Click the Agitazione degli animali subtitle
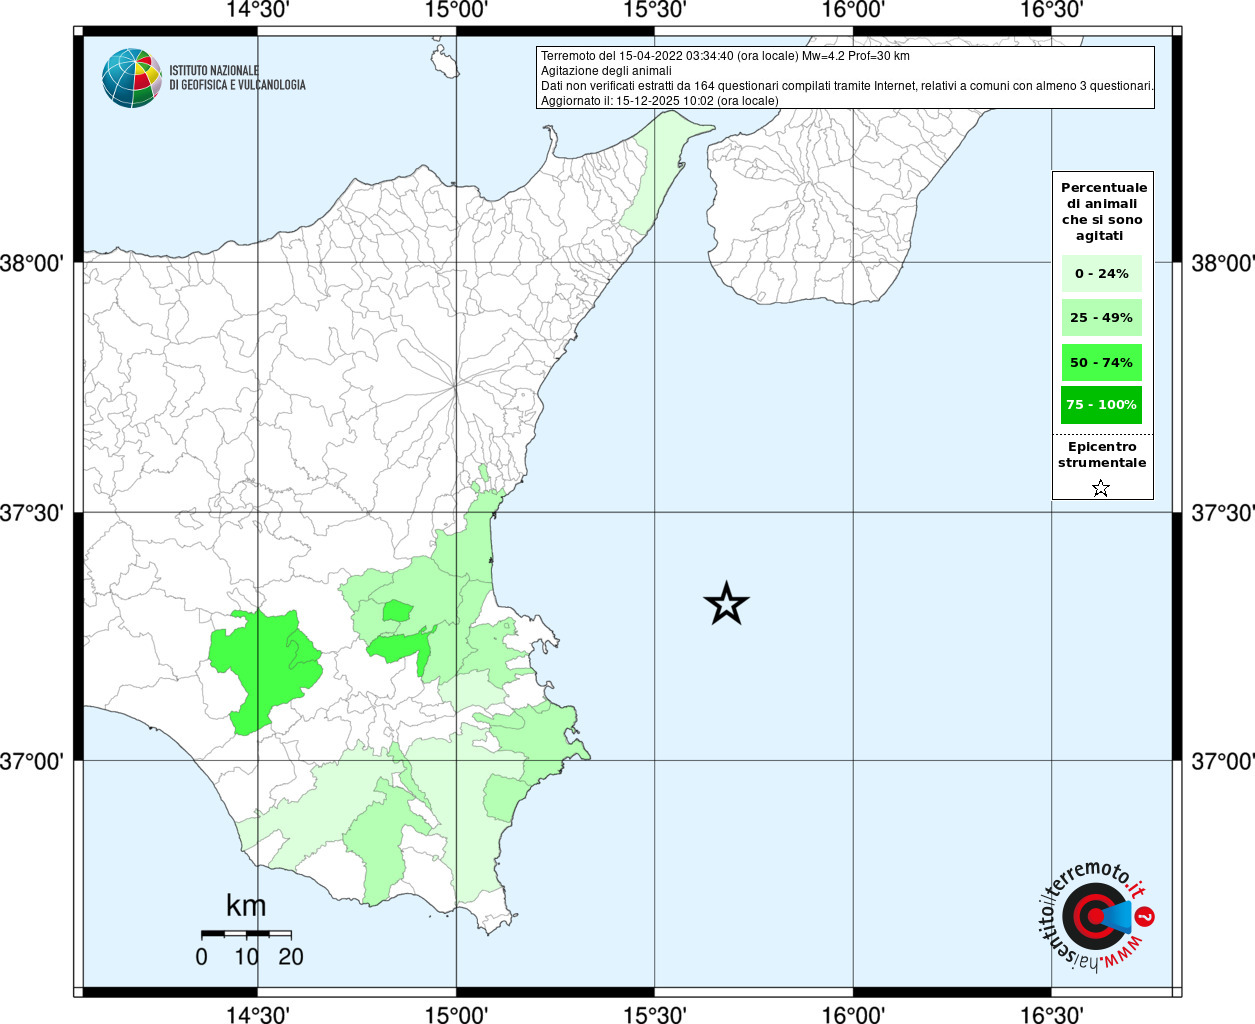The height and width of the screenshot is (1024, 1255). click(606, 71)
